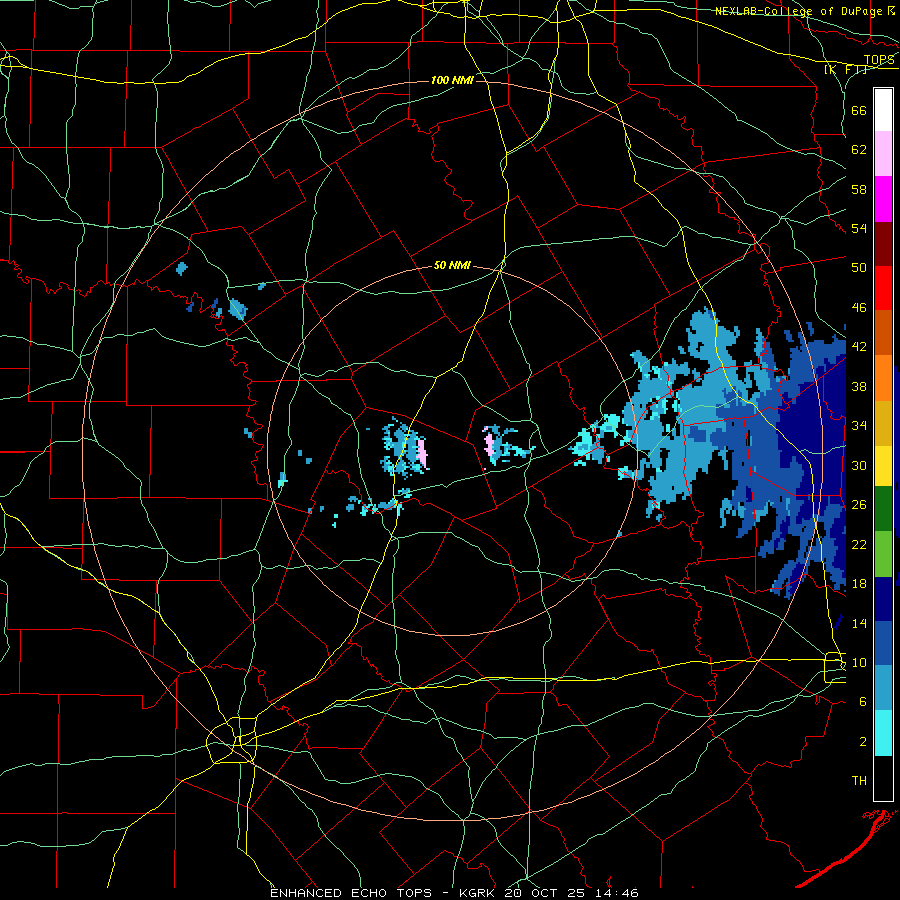Click the TOPS legend title
900x900 pixels.
[879, 60]
